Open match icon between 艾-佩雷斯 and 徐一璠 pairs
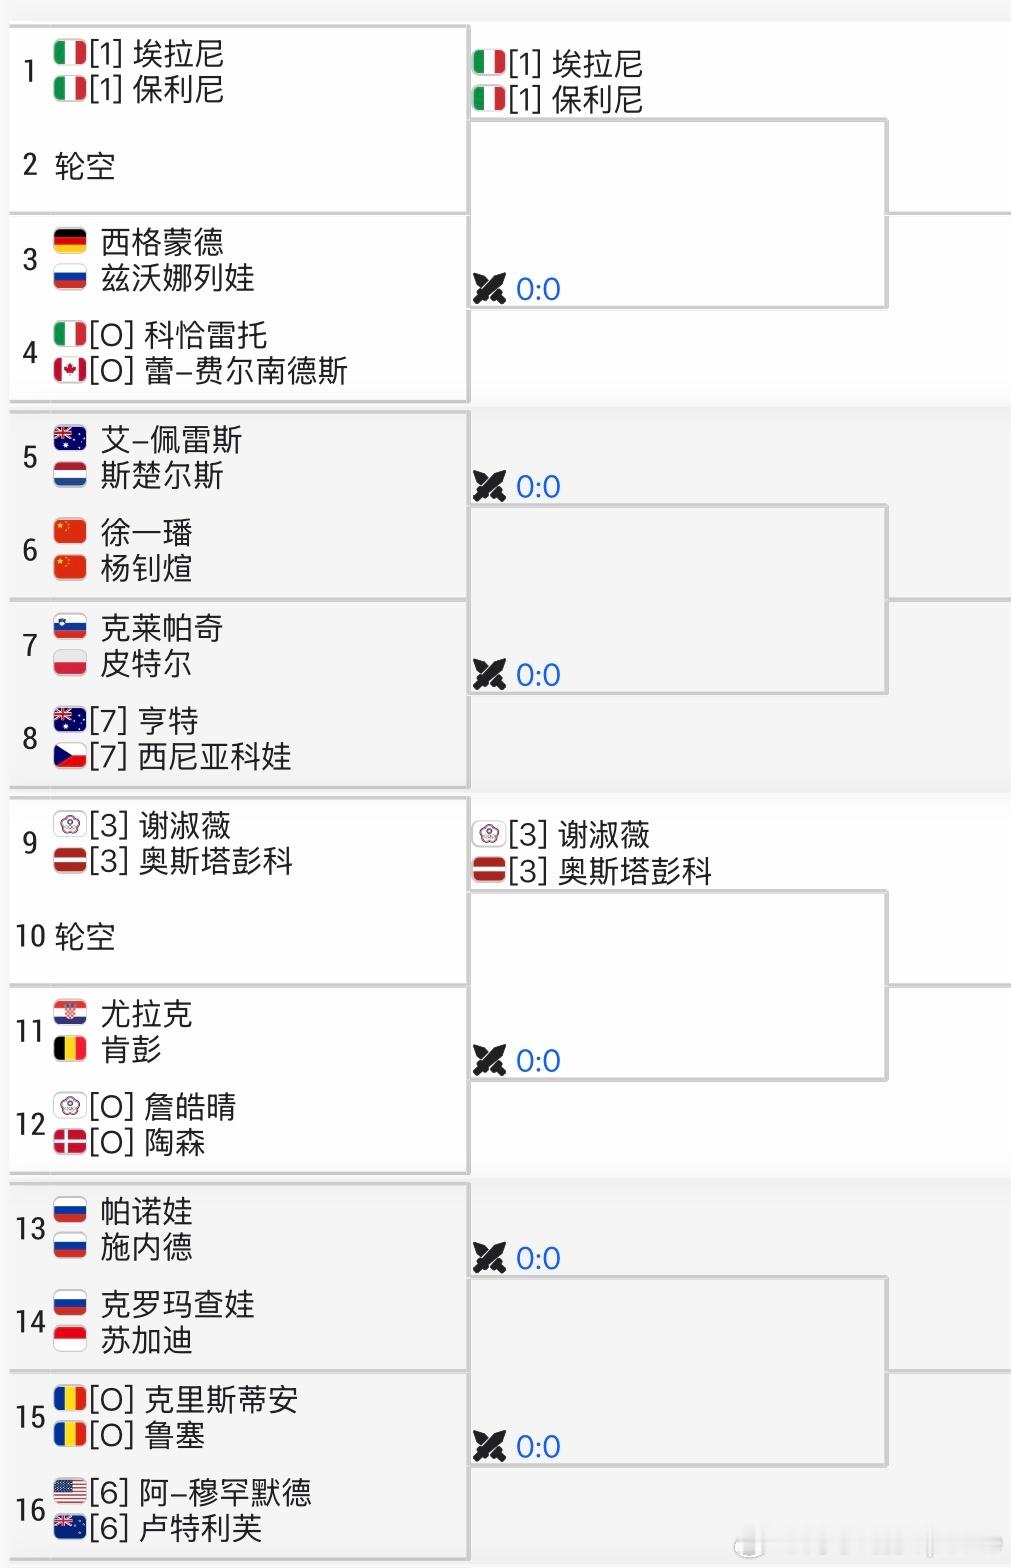This screenshot has width=1011, height=1568. pyautogui.click(x=490, y=486)
